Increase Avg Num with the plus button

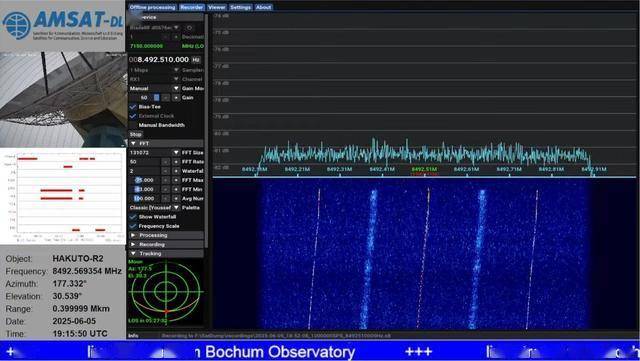pyautogui.click(x=176, y=198)
